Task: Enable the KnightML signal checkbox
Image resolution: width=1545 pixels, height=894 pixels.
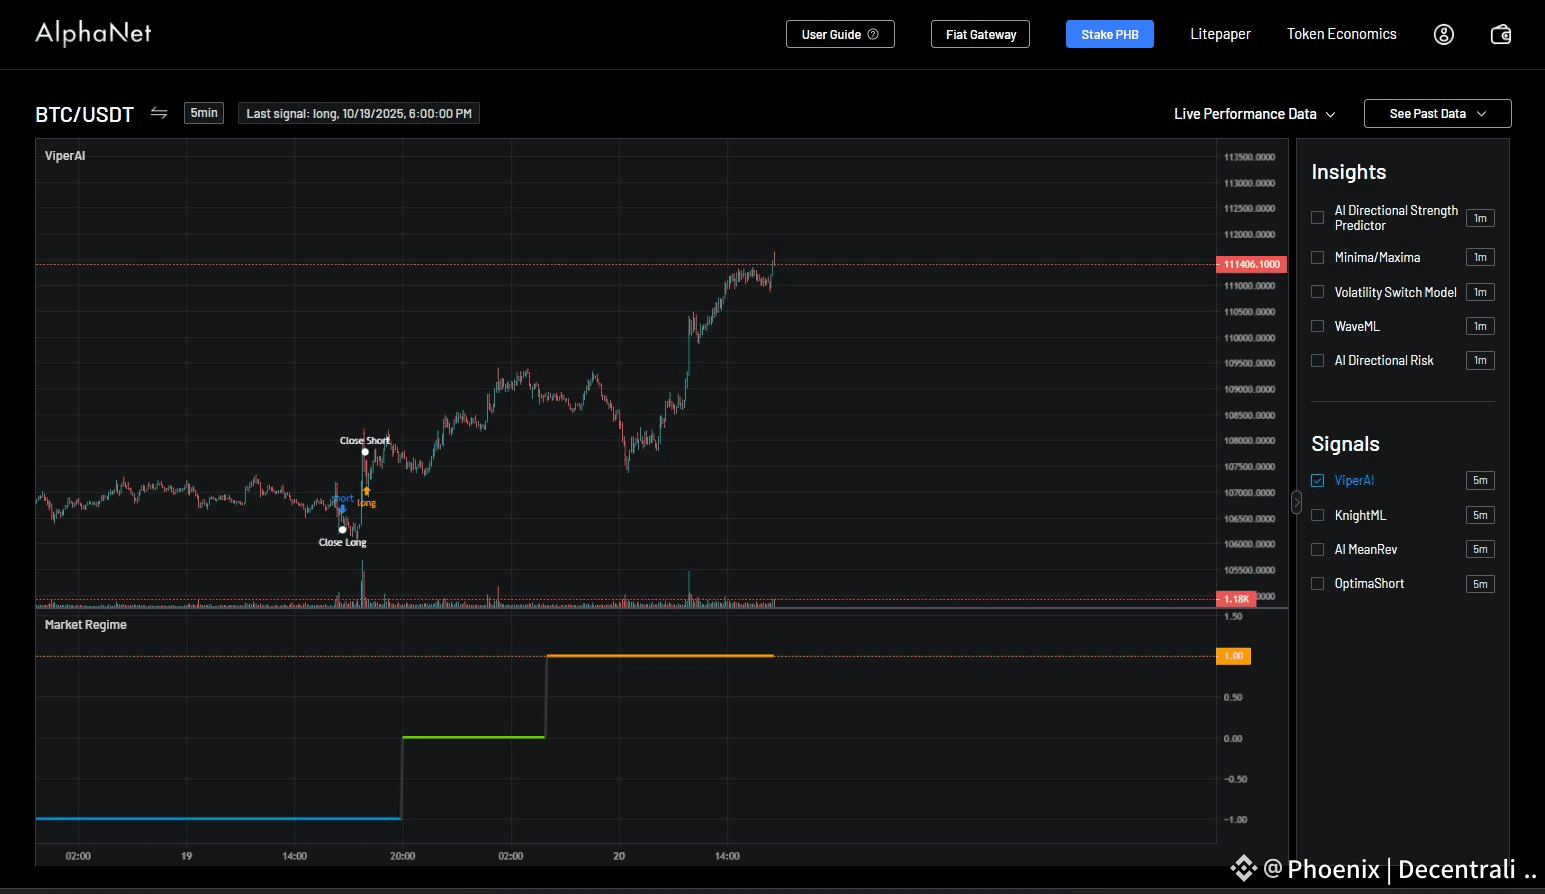Action: pyautogui.click(x=1317, y=515)
